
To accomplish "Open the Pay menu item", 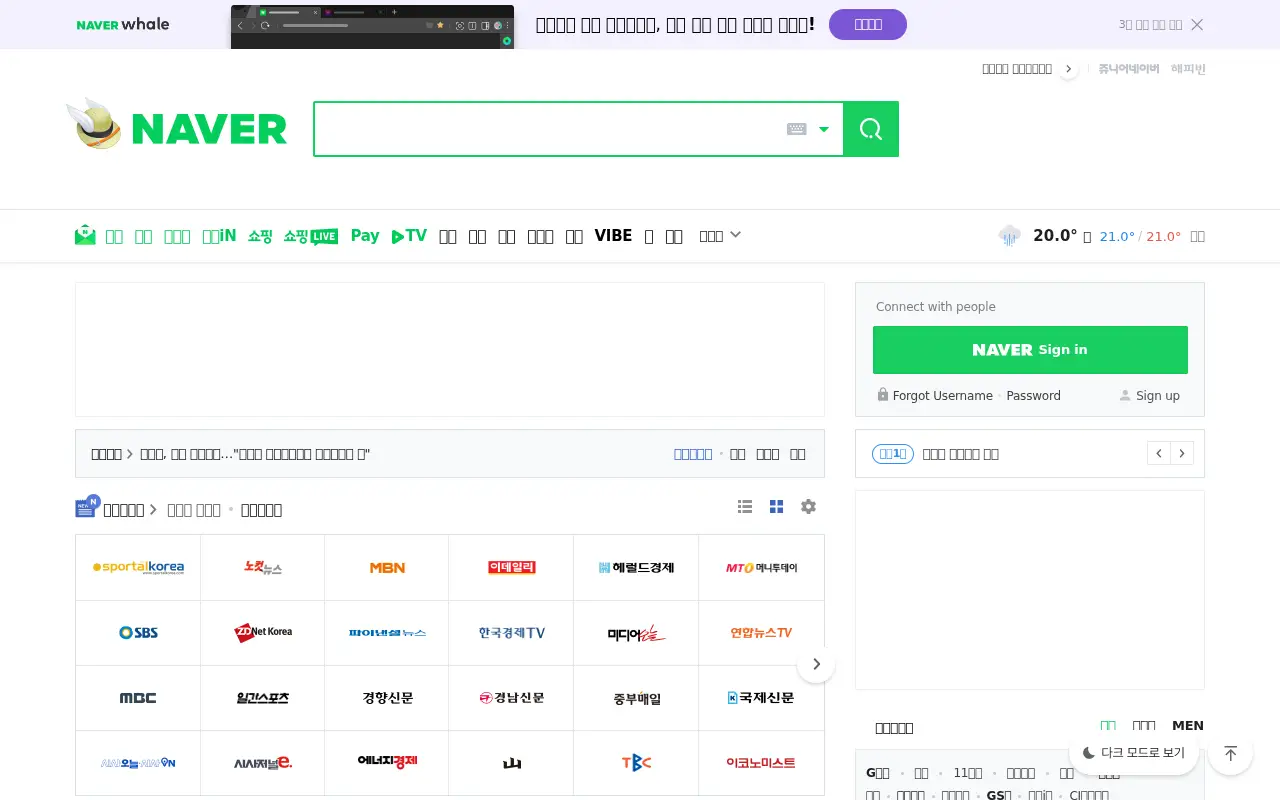I will (365, 236).
